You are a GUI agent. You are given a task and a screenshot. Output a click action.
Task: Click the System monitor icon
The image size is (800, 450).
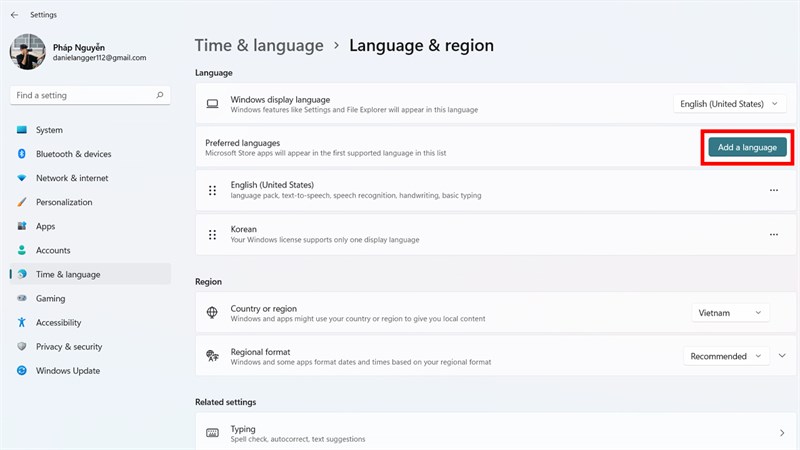click(x=21, y=130)
